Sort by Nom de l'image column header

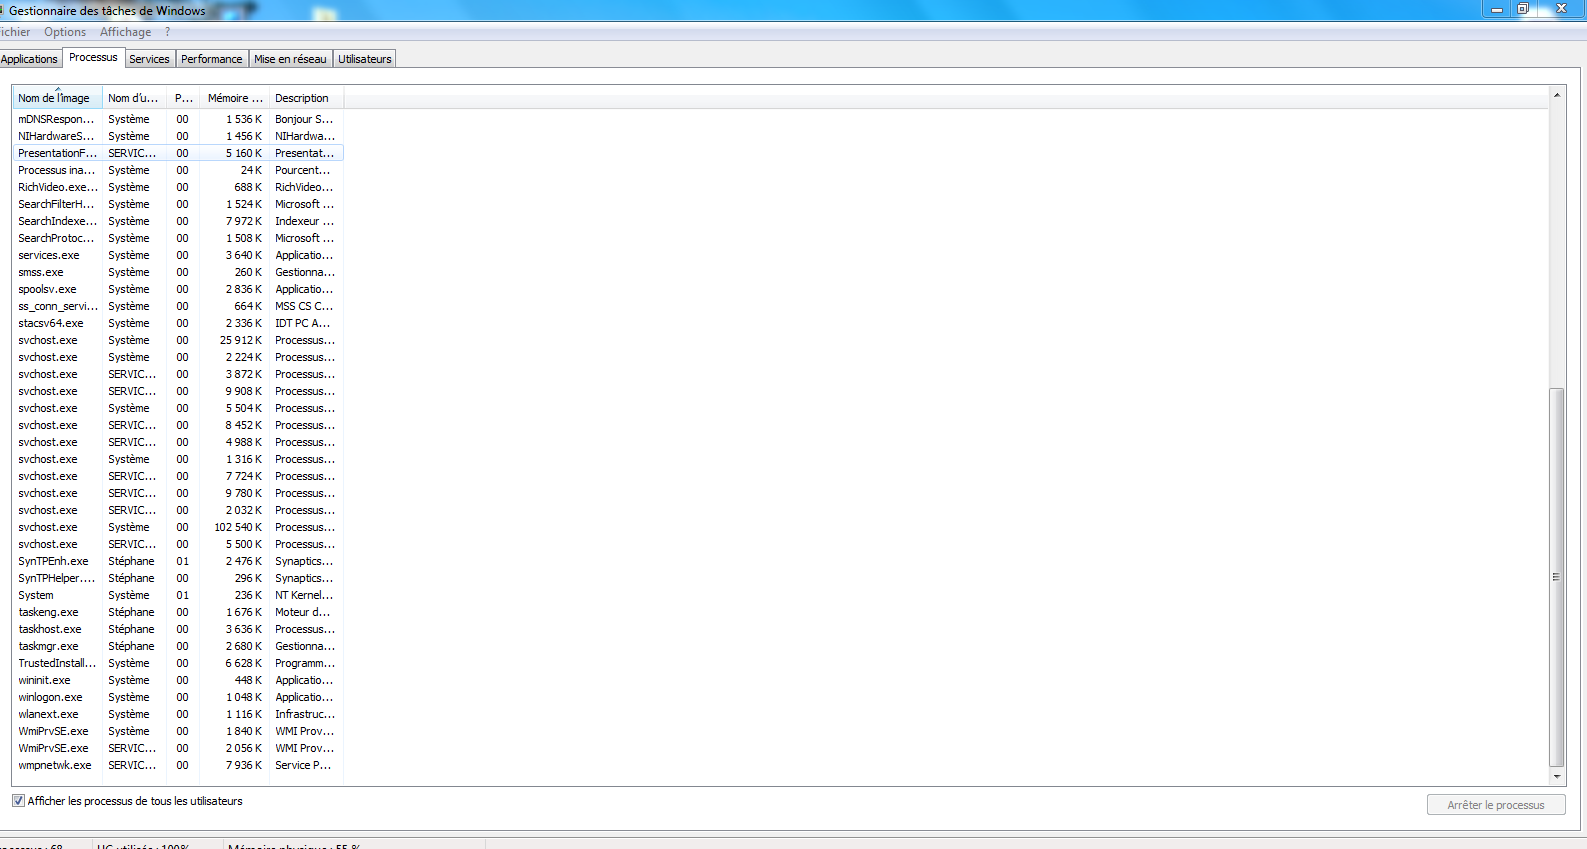[x=57, y=98]
